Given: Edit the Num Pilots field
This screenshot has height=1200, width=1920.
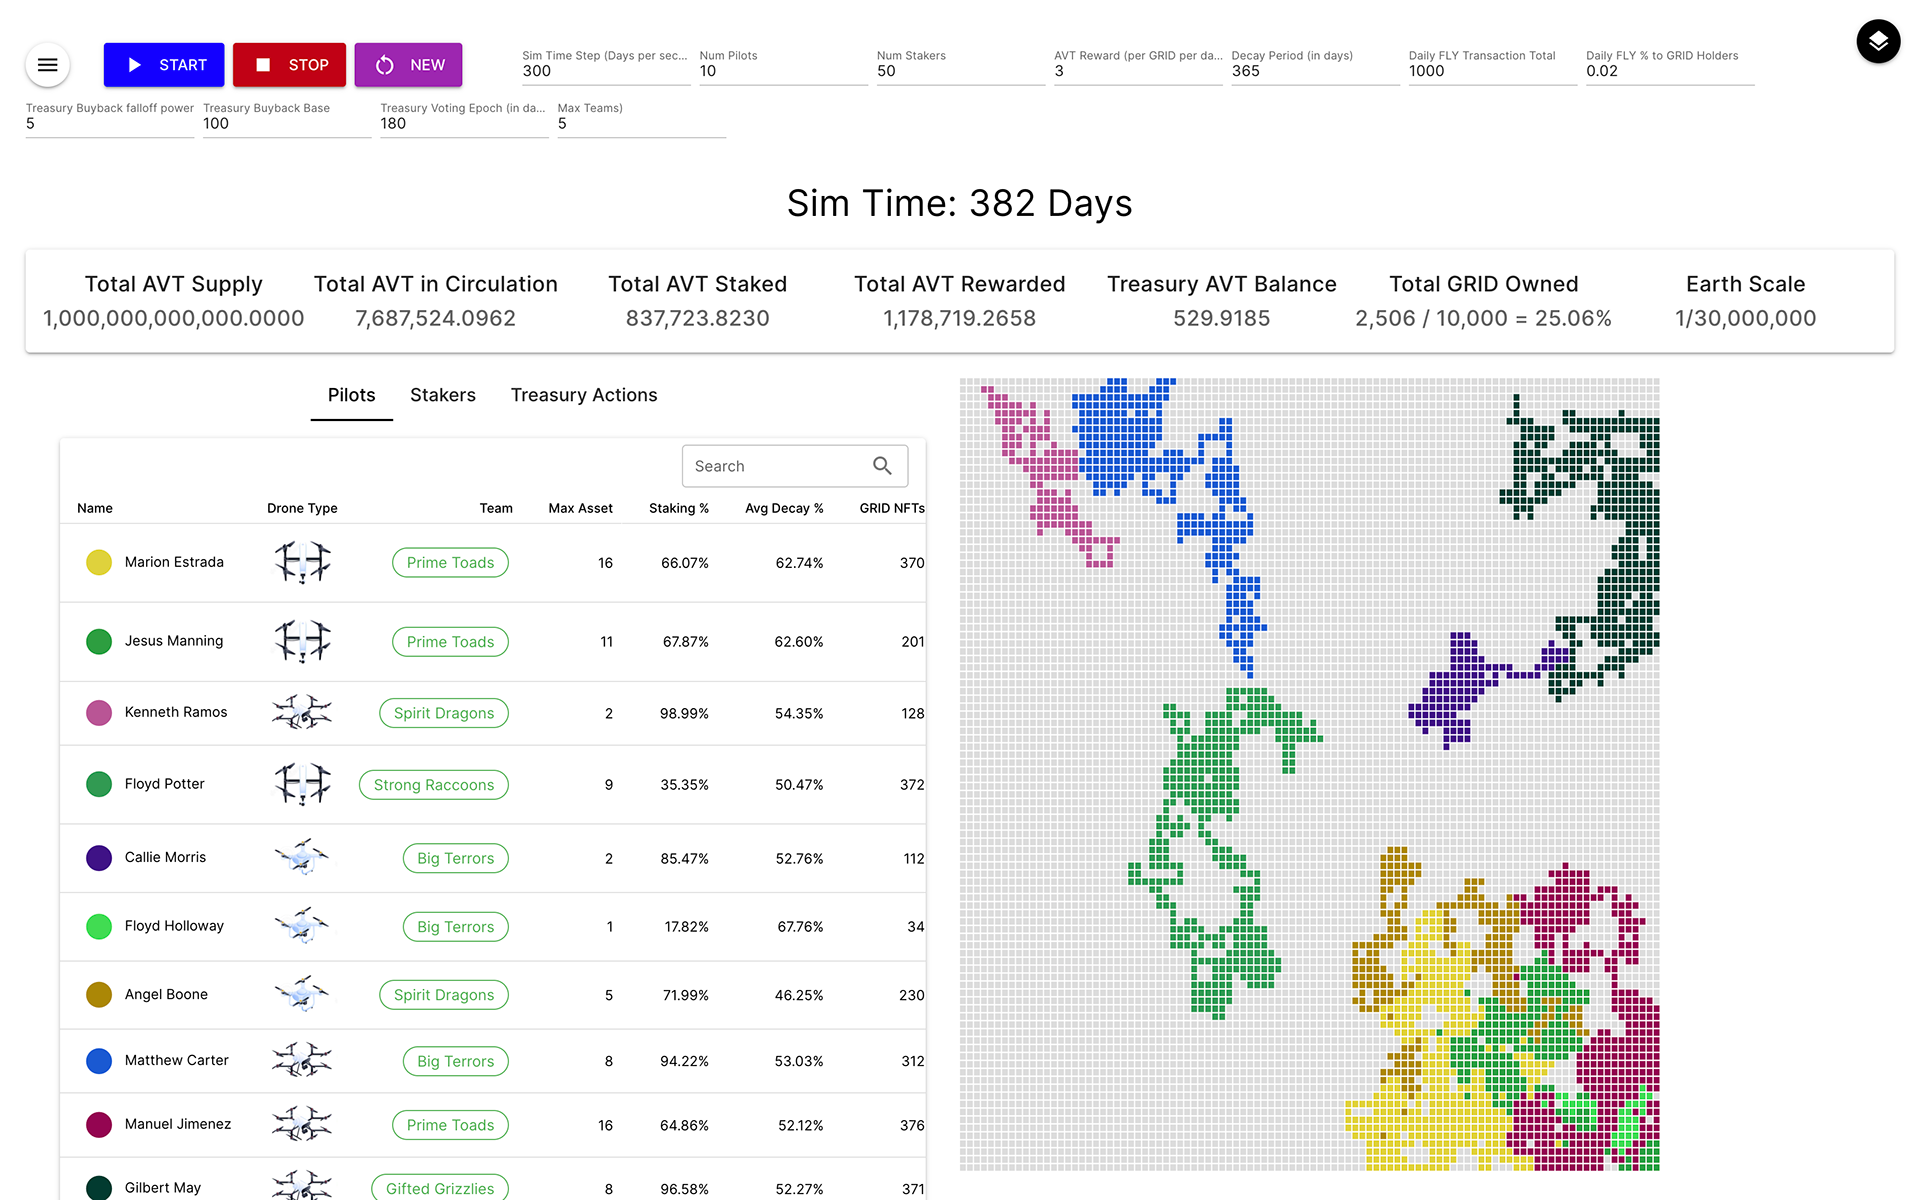Looking at the screenshot, I should point(783,71).
